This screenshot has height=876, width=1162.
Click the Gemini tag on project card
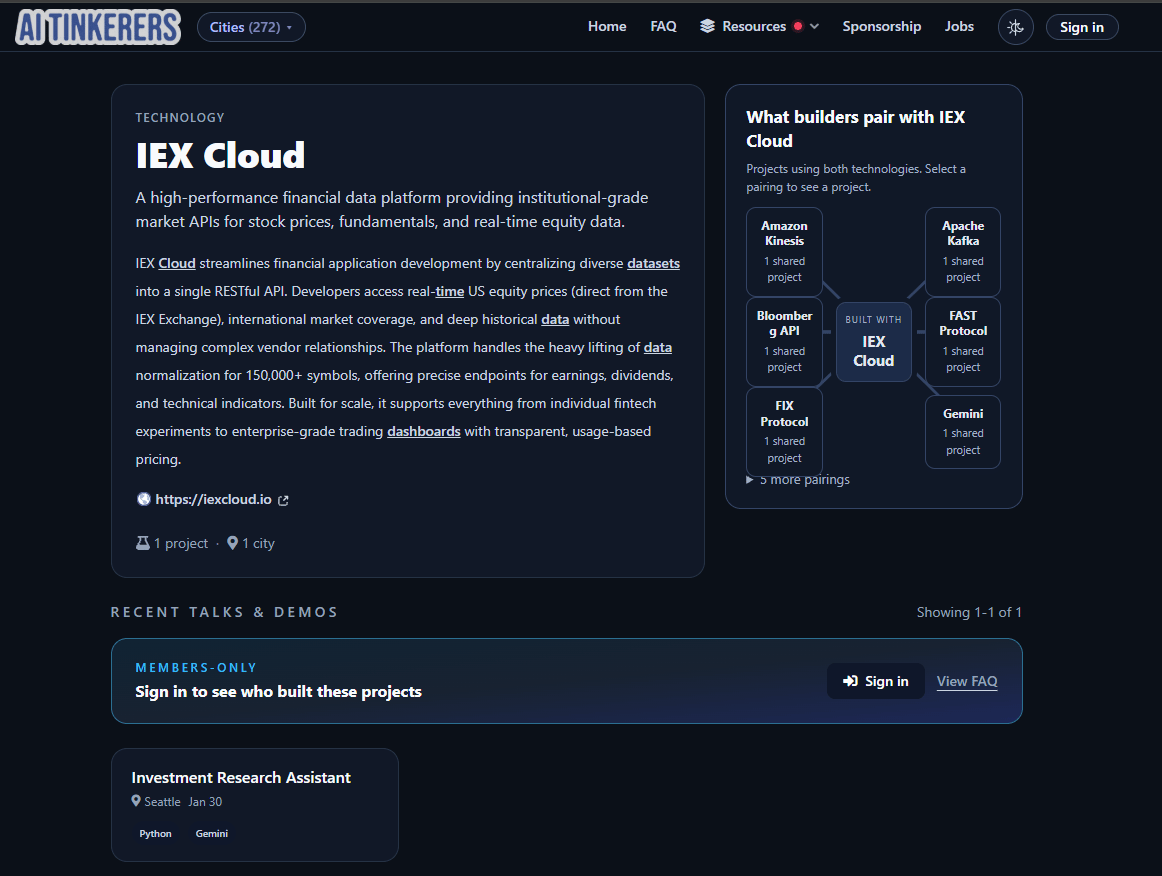click(212, 834)
